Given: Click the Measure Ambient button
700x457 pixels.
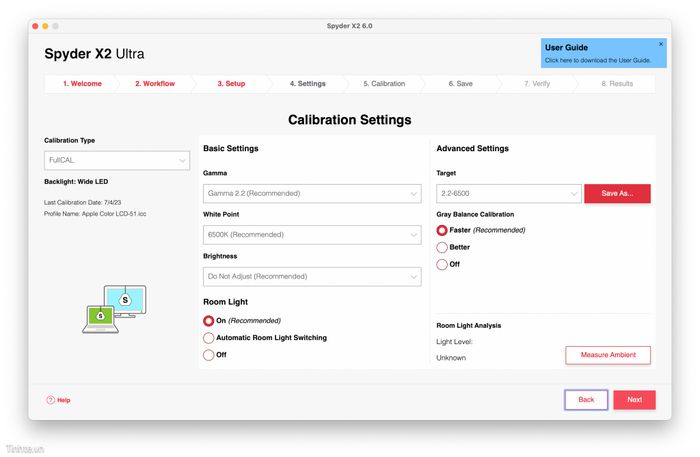Looking at the screenshot, I should coord(608,355).
